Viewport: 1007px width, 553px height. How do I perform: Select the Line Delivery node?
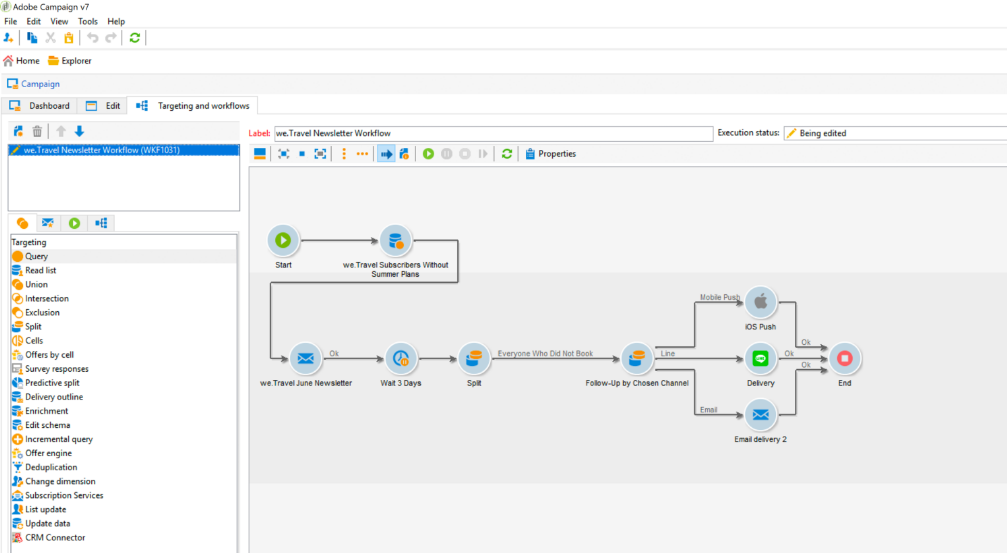[760, 358]
